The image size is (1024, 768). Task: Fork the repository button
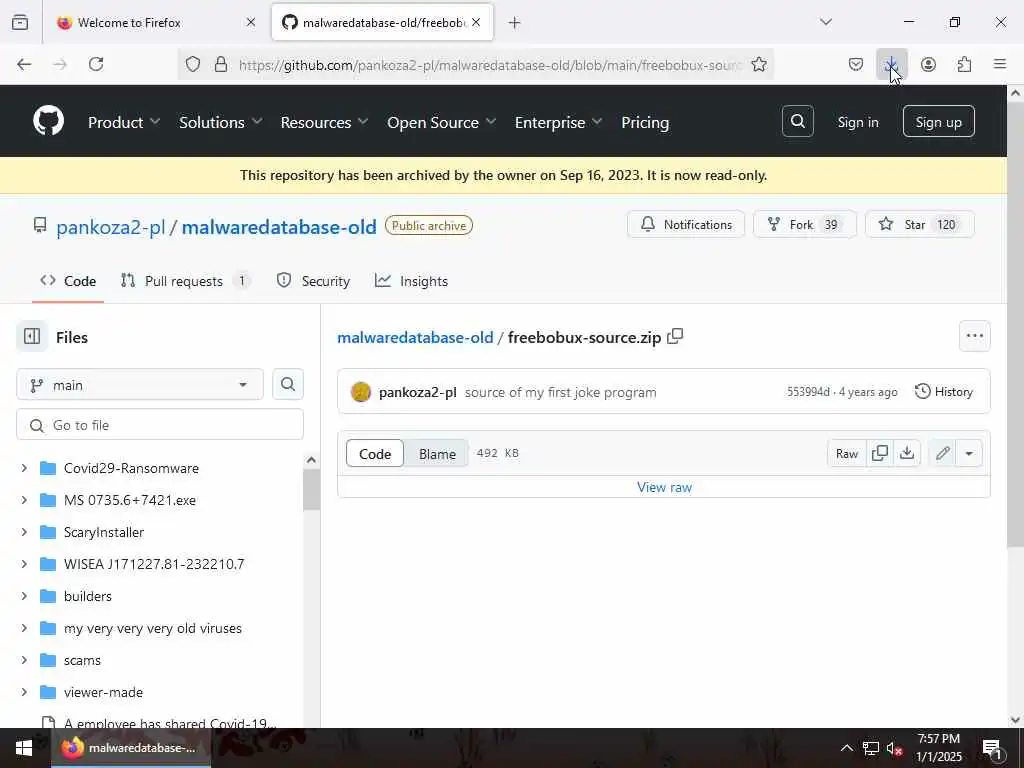click(805, 224)
